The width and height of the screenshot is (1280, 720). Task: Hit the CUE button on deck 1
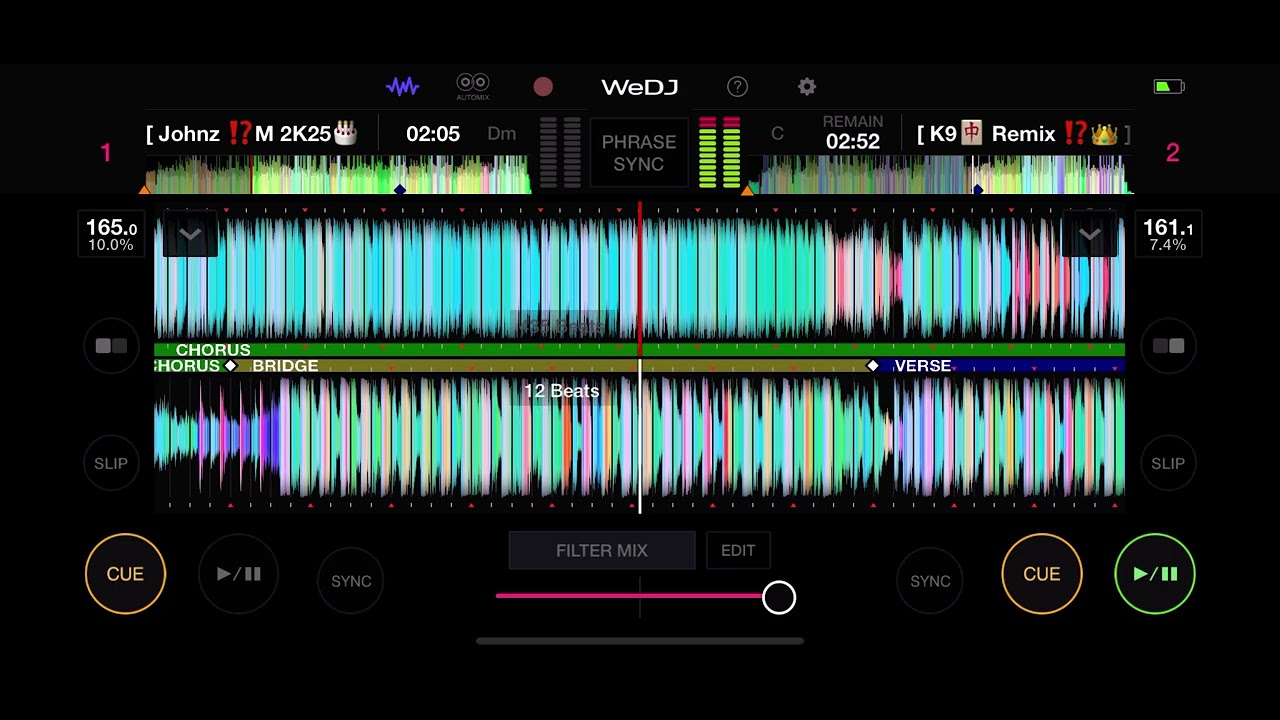click(125, 574)
